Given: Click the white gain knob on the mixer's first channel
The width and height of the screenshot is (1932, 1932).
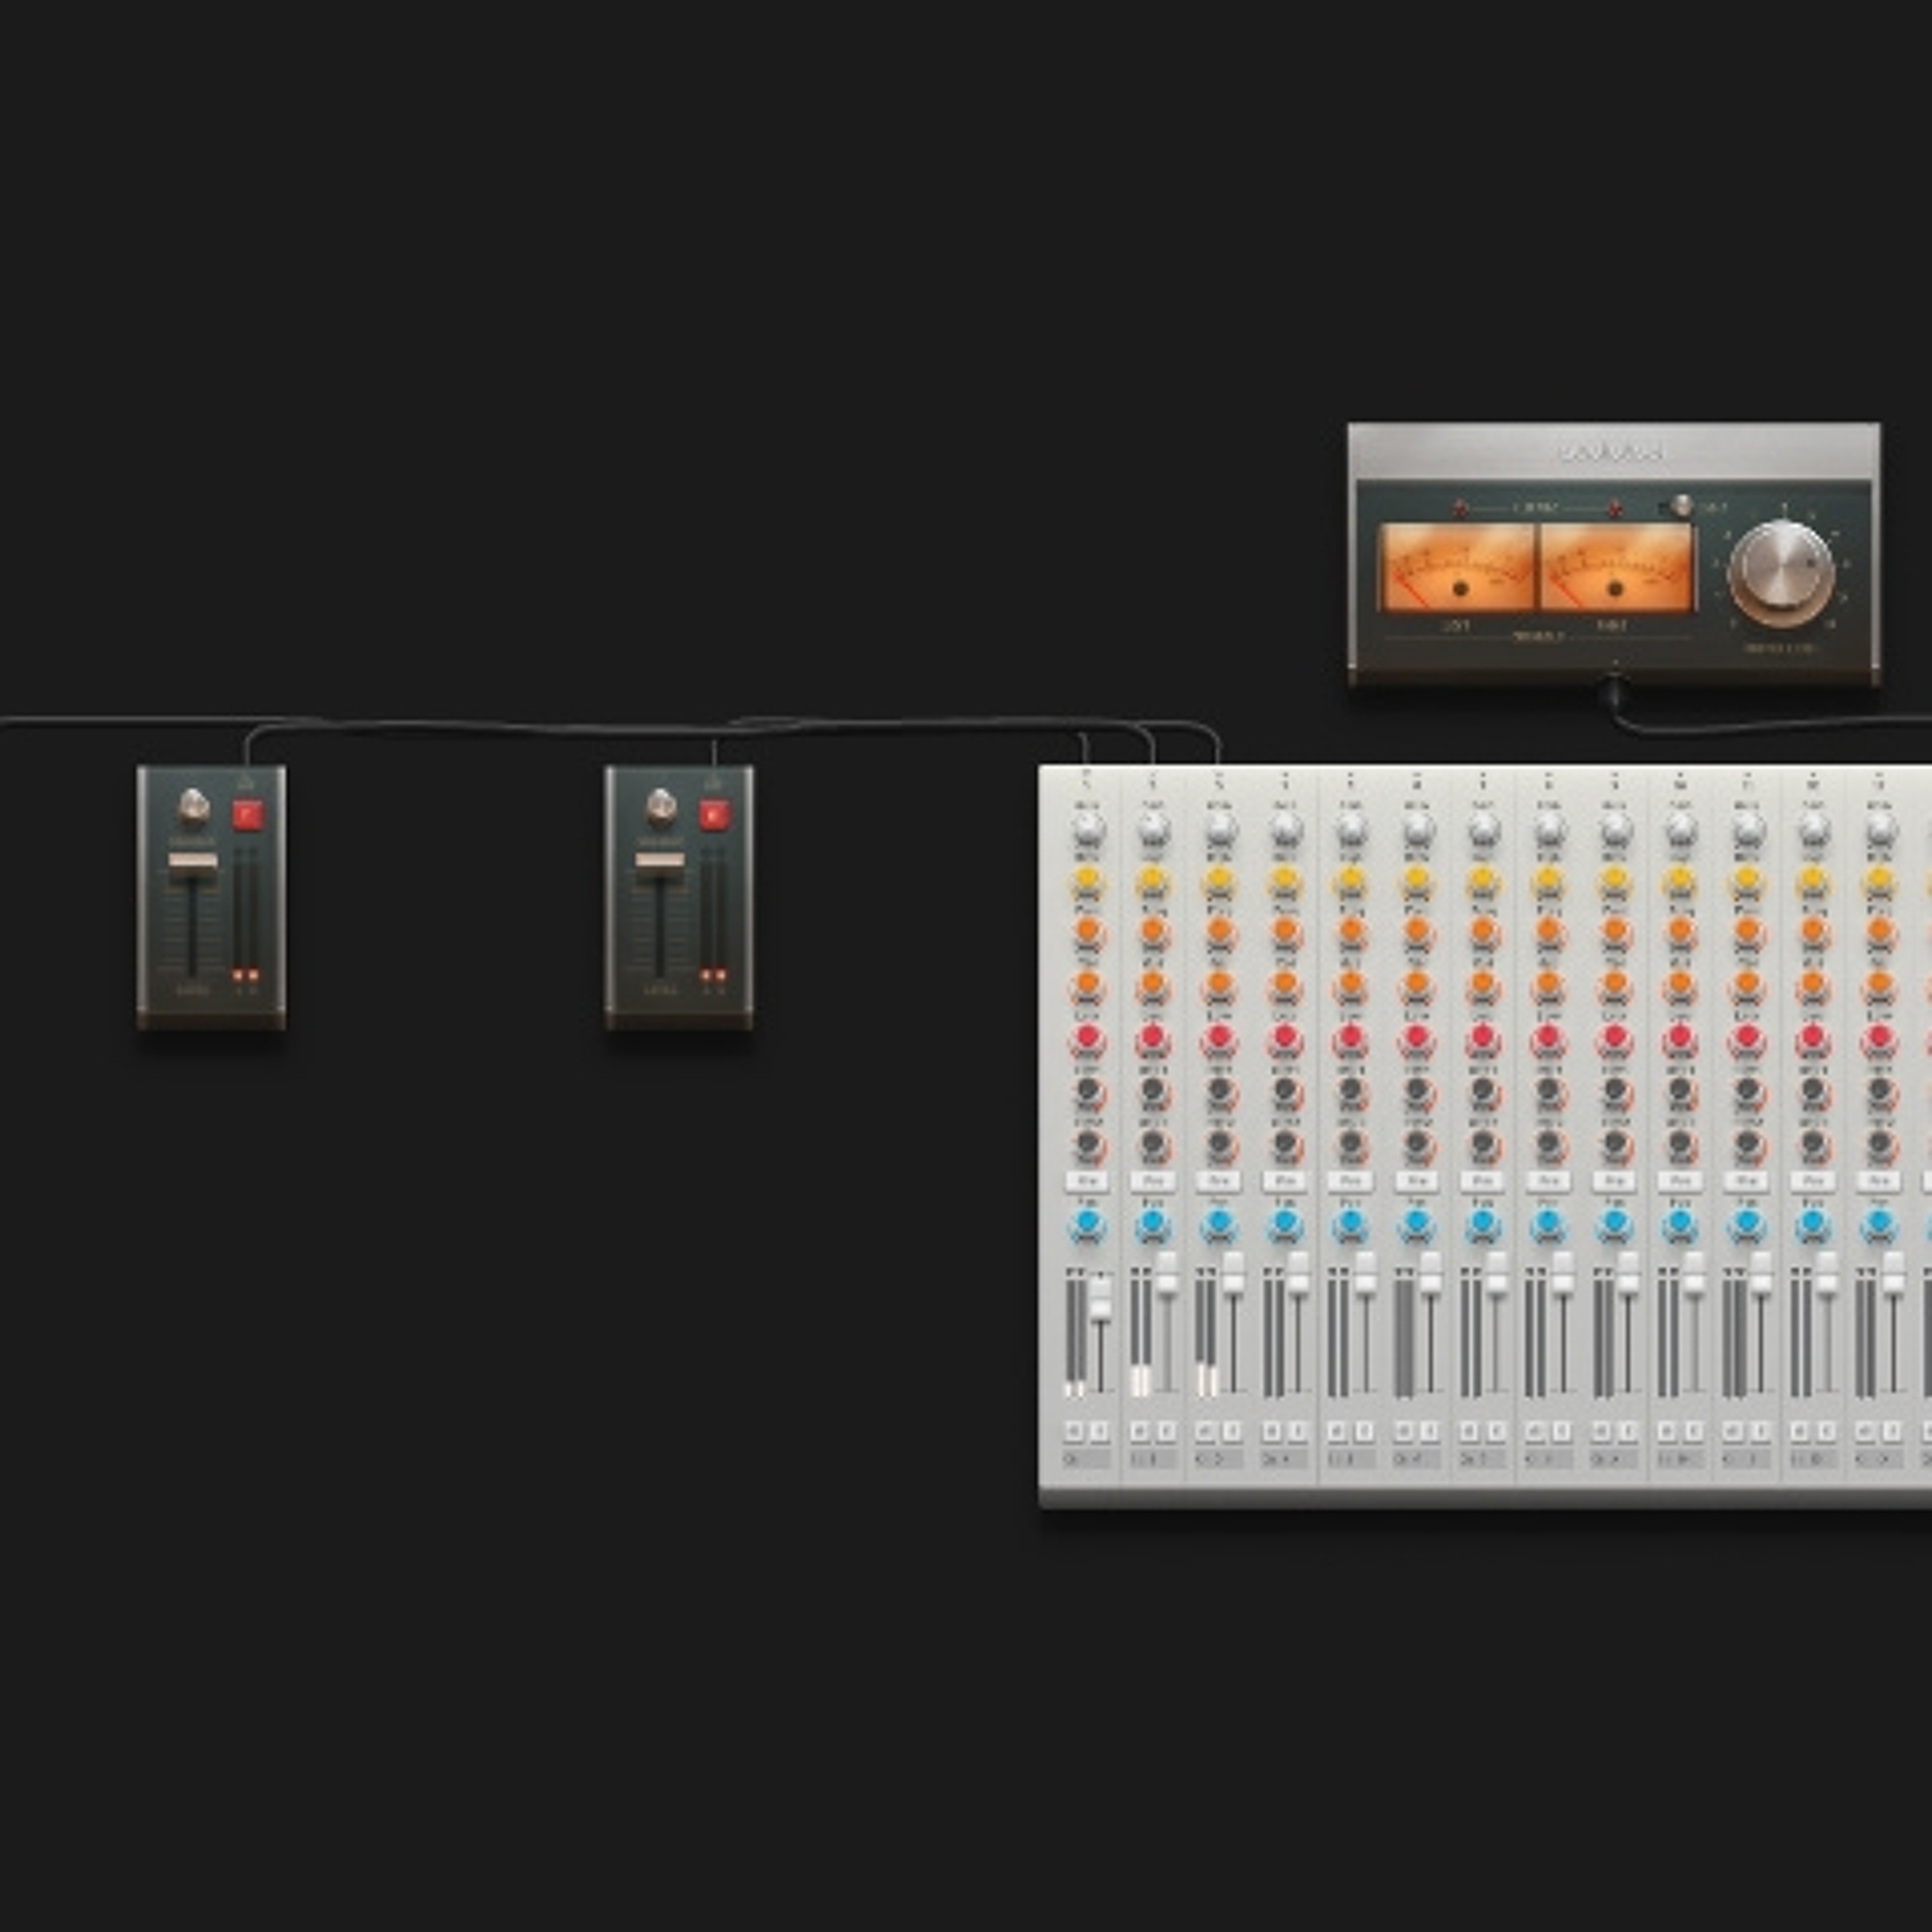Looking at the screenshot, I should pos(1087,828).
